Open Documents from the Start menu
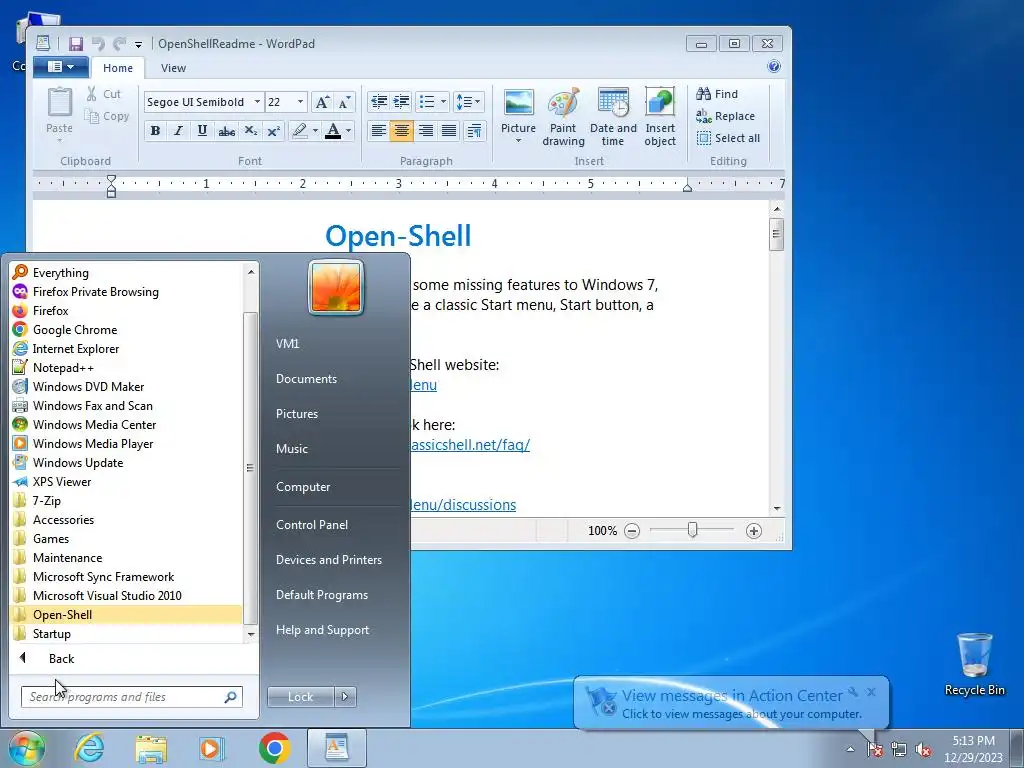1024x768 pixels. click(306, 379)
